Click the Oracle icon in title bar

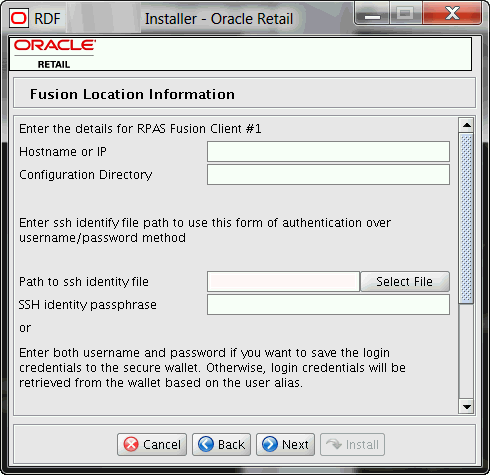tap(18, 18)
